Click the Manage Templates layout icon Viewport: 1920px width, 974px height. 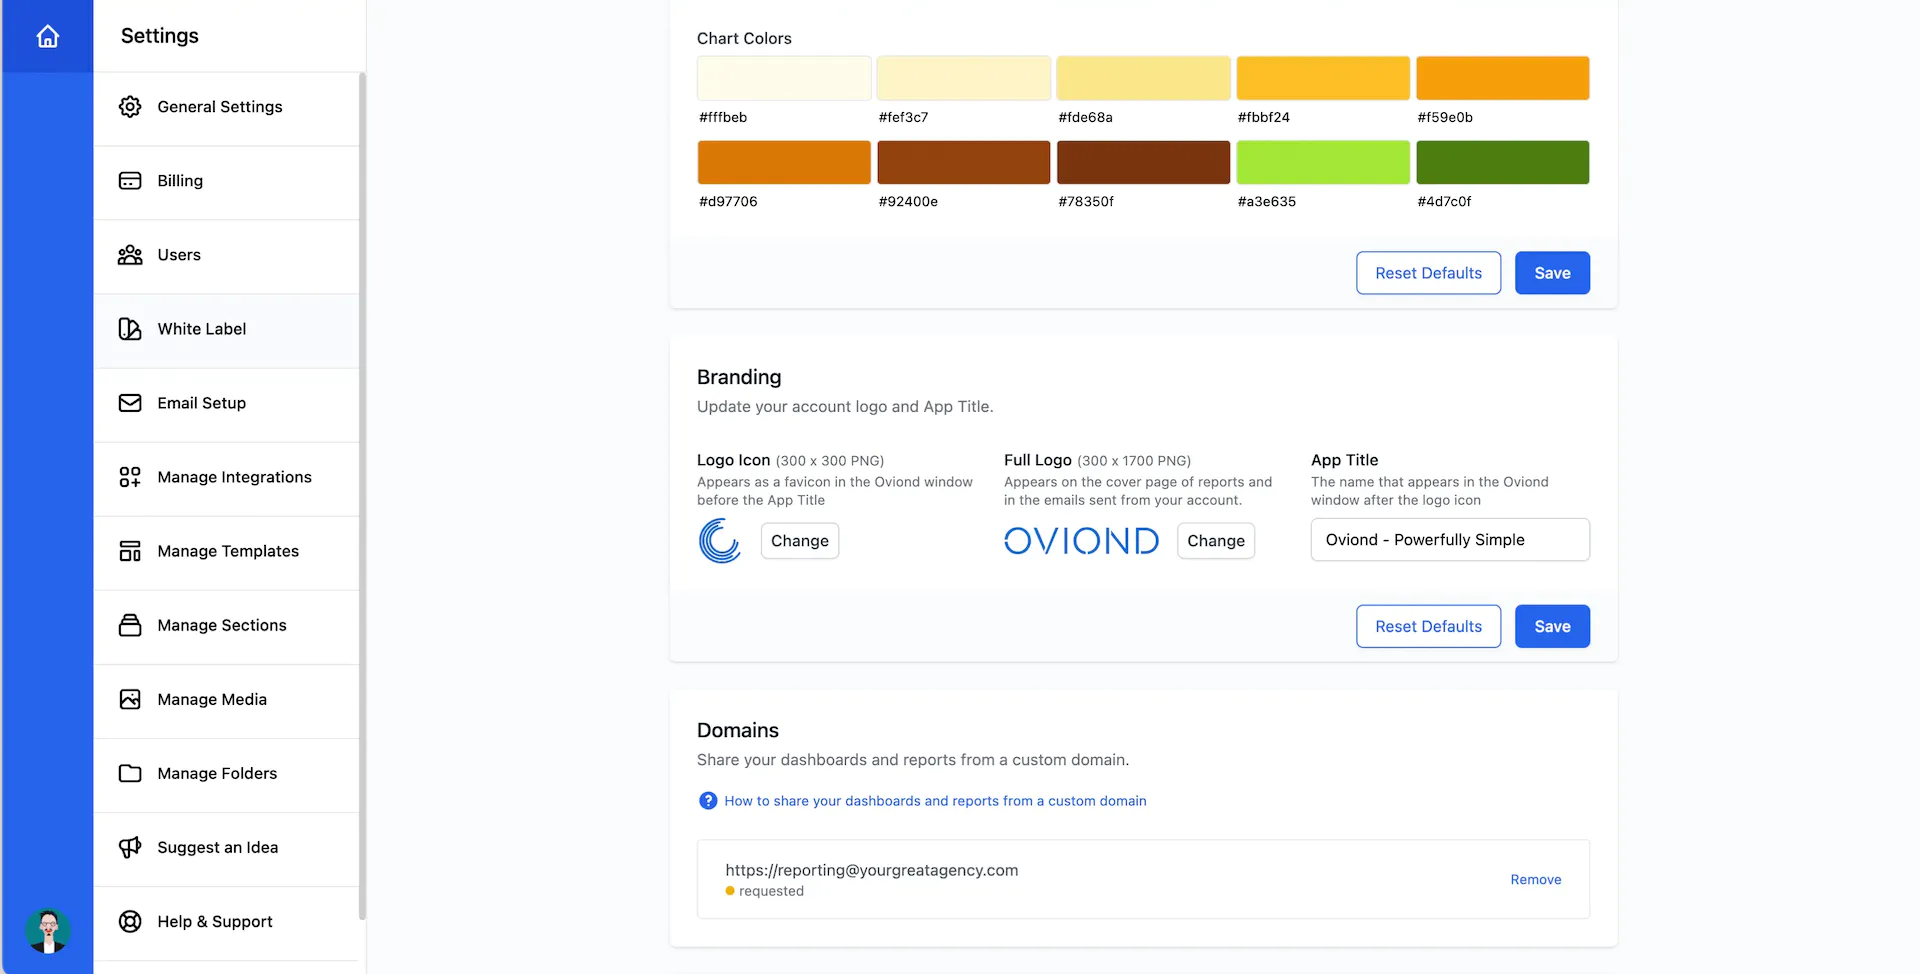tap(130, 551)
